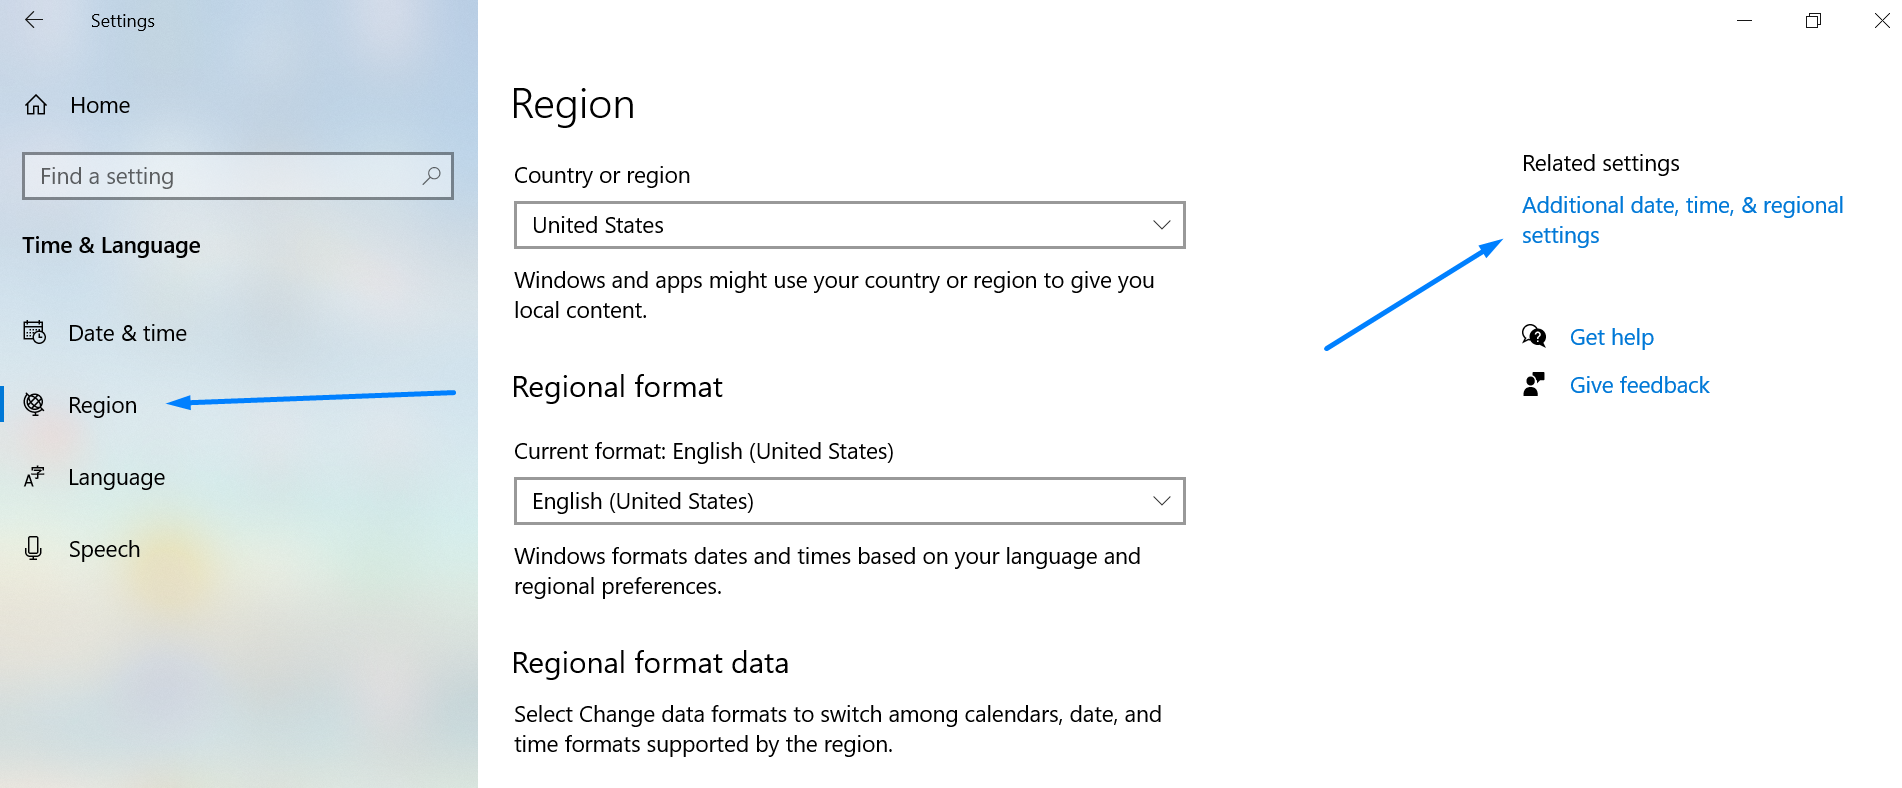Click the Home house icon
Viewport: 1902px width, 788px height.
(36, 105)
